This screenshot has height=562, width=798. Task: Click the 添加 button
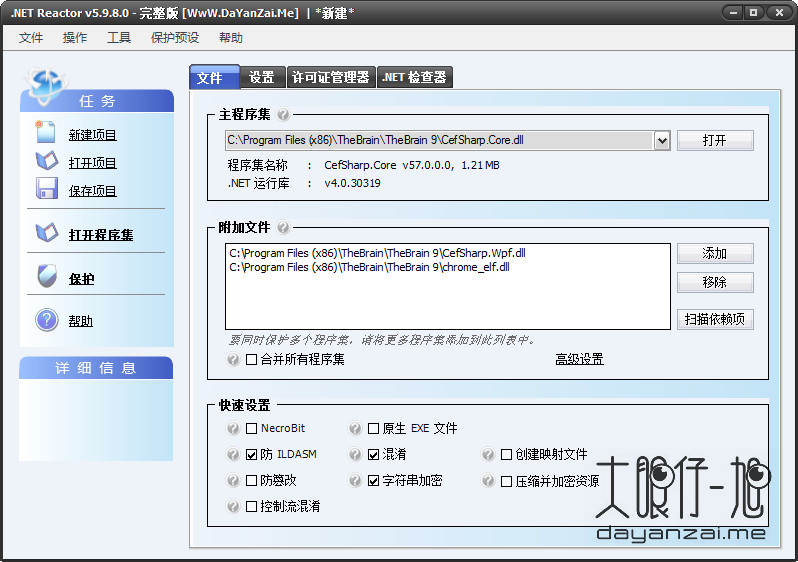[715, 254]
